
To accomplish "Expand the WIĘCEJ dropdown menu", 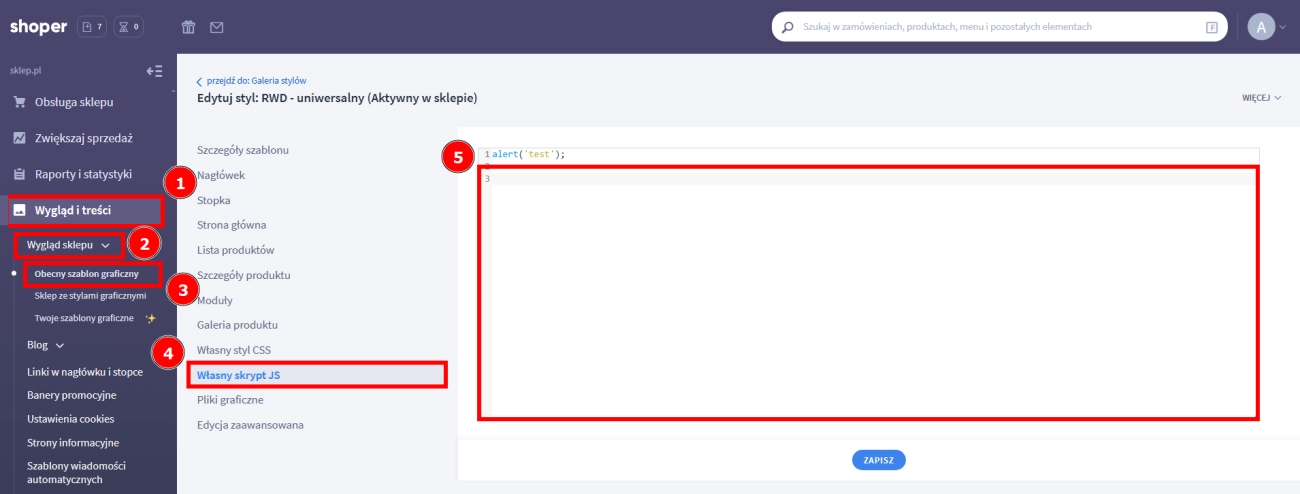I will [1261, 99].
